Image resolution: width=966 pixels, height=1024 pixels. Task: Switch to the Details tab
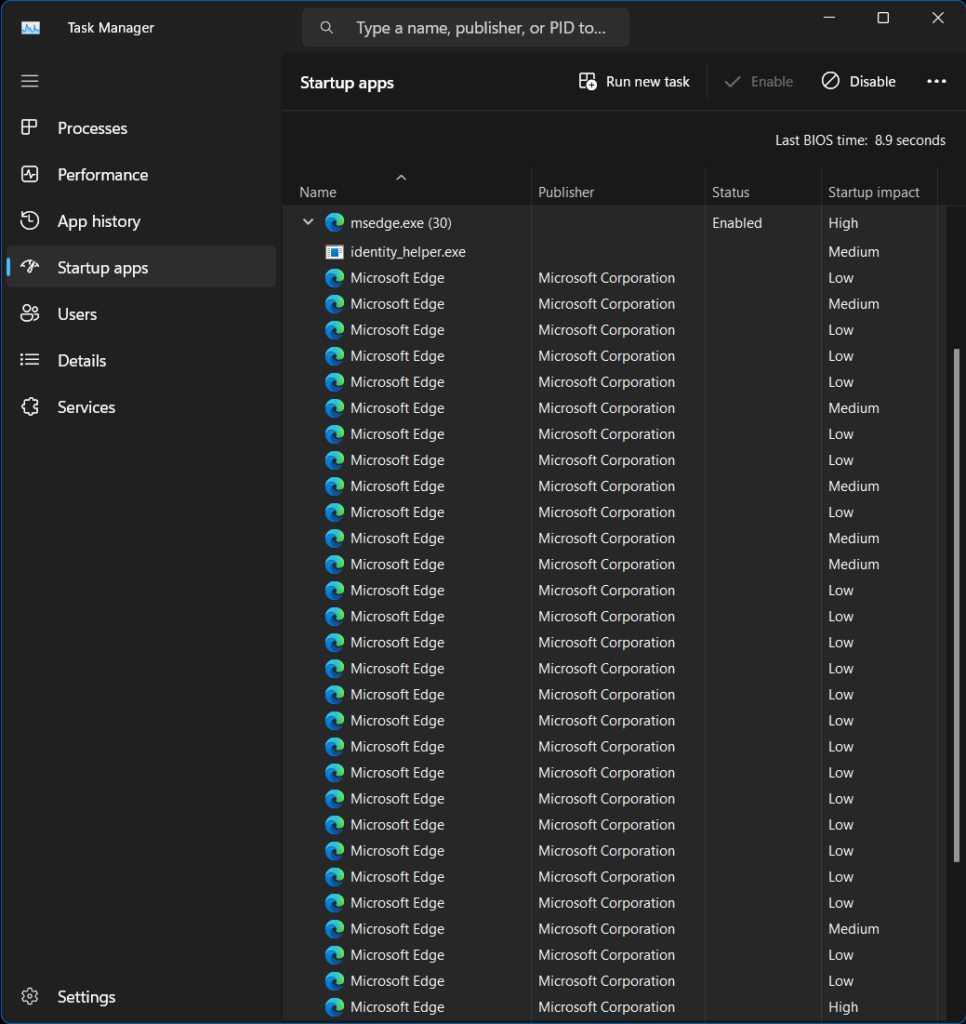click(82, 361)
